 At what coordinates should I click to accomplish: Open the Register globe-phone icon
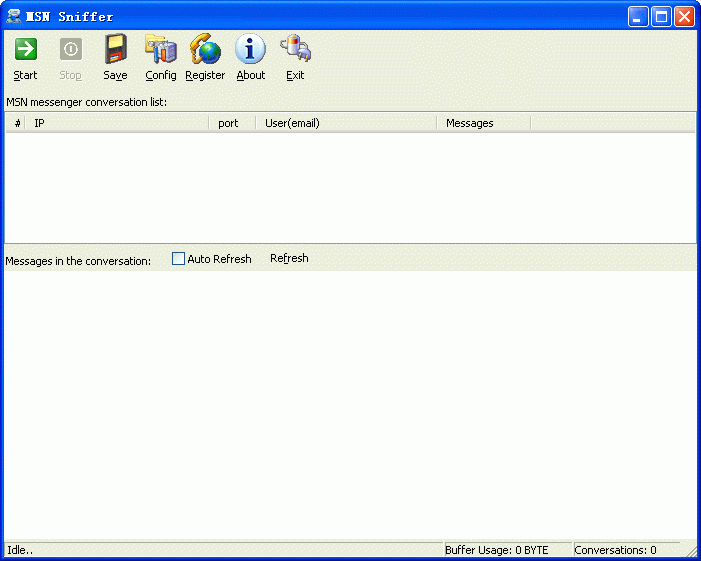[x=205, y=49]
